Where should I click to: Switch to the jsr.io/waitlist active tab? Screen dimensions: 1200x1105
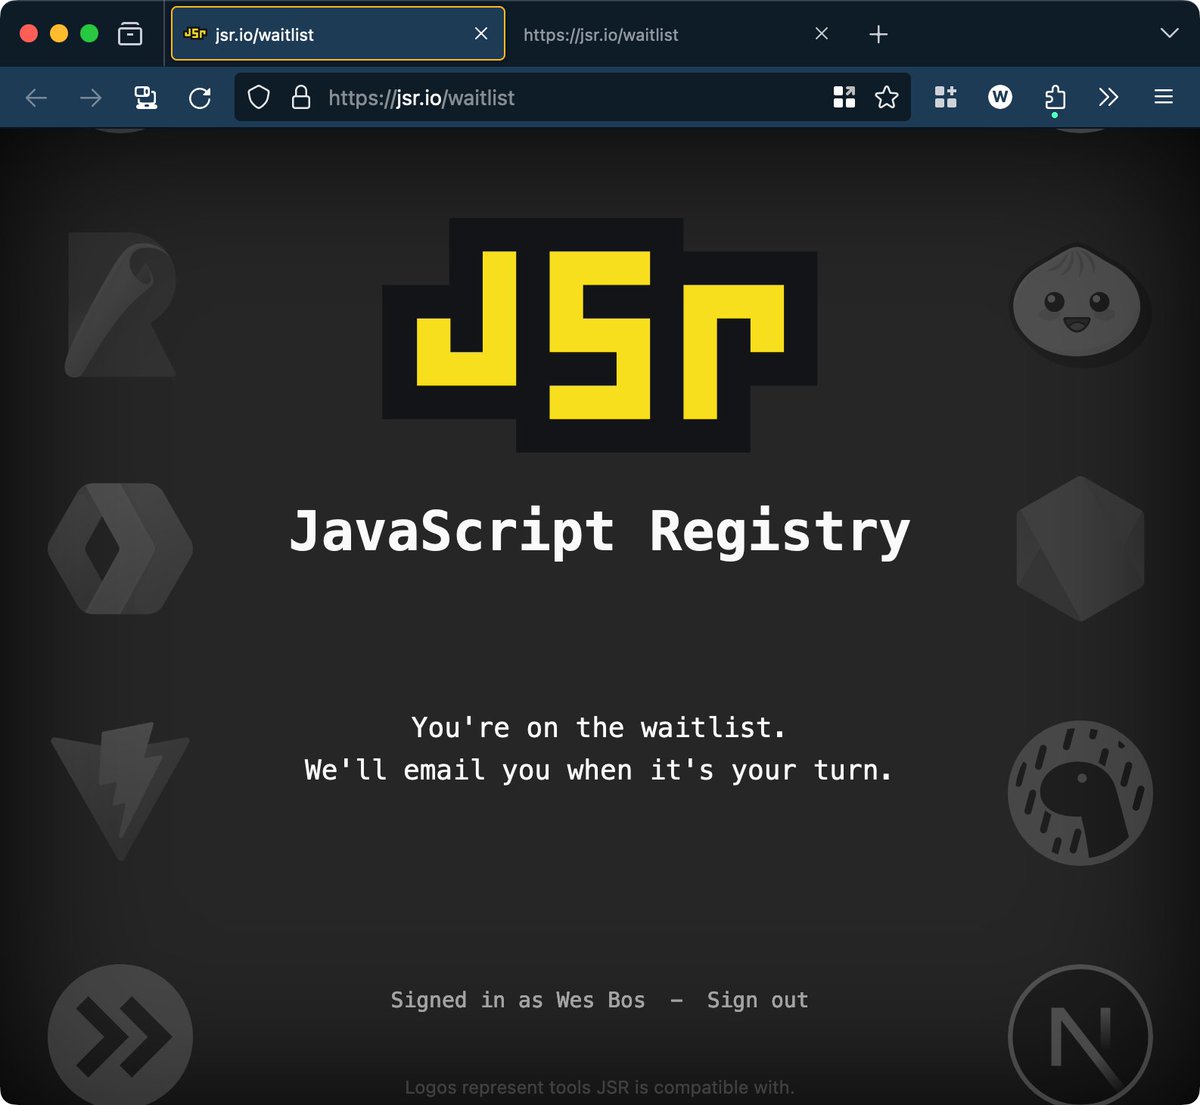(x=338, y=34)
